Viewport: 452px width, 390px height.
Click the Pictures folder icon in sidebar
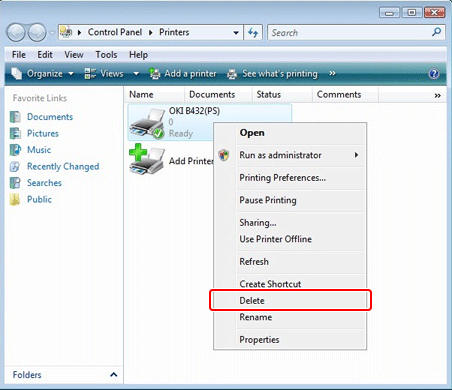click(x=15, y=133)
